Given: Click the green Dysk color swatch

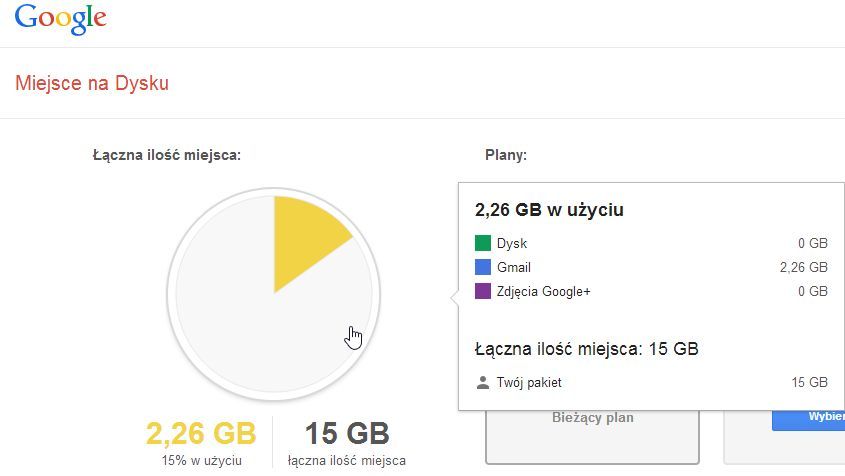Looking at the screenshot, I should [x=483, y=243].
